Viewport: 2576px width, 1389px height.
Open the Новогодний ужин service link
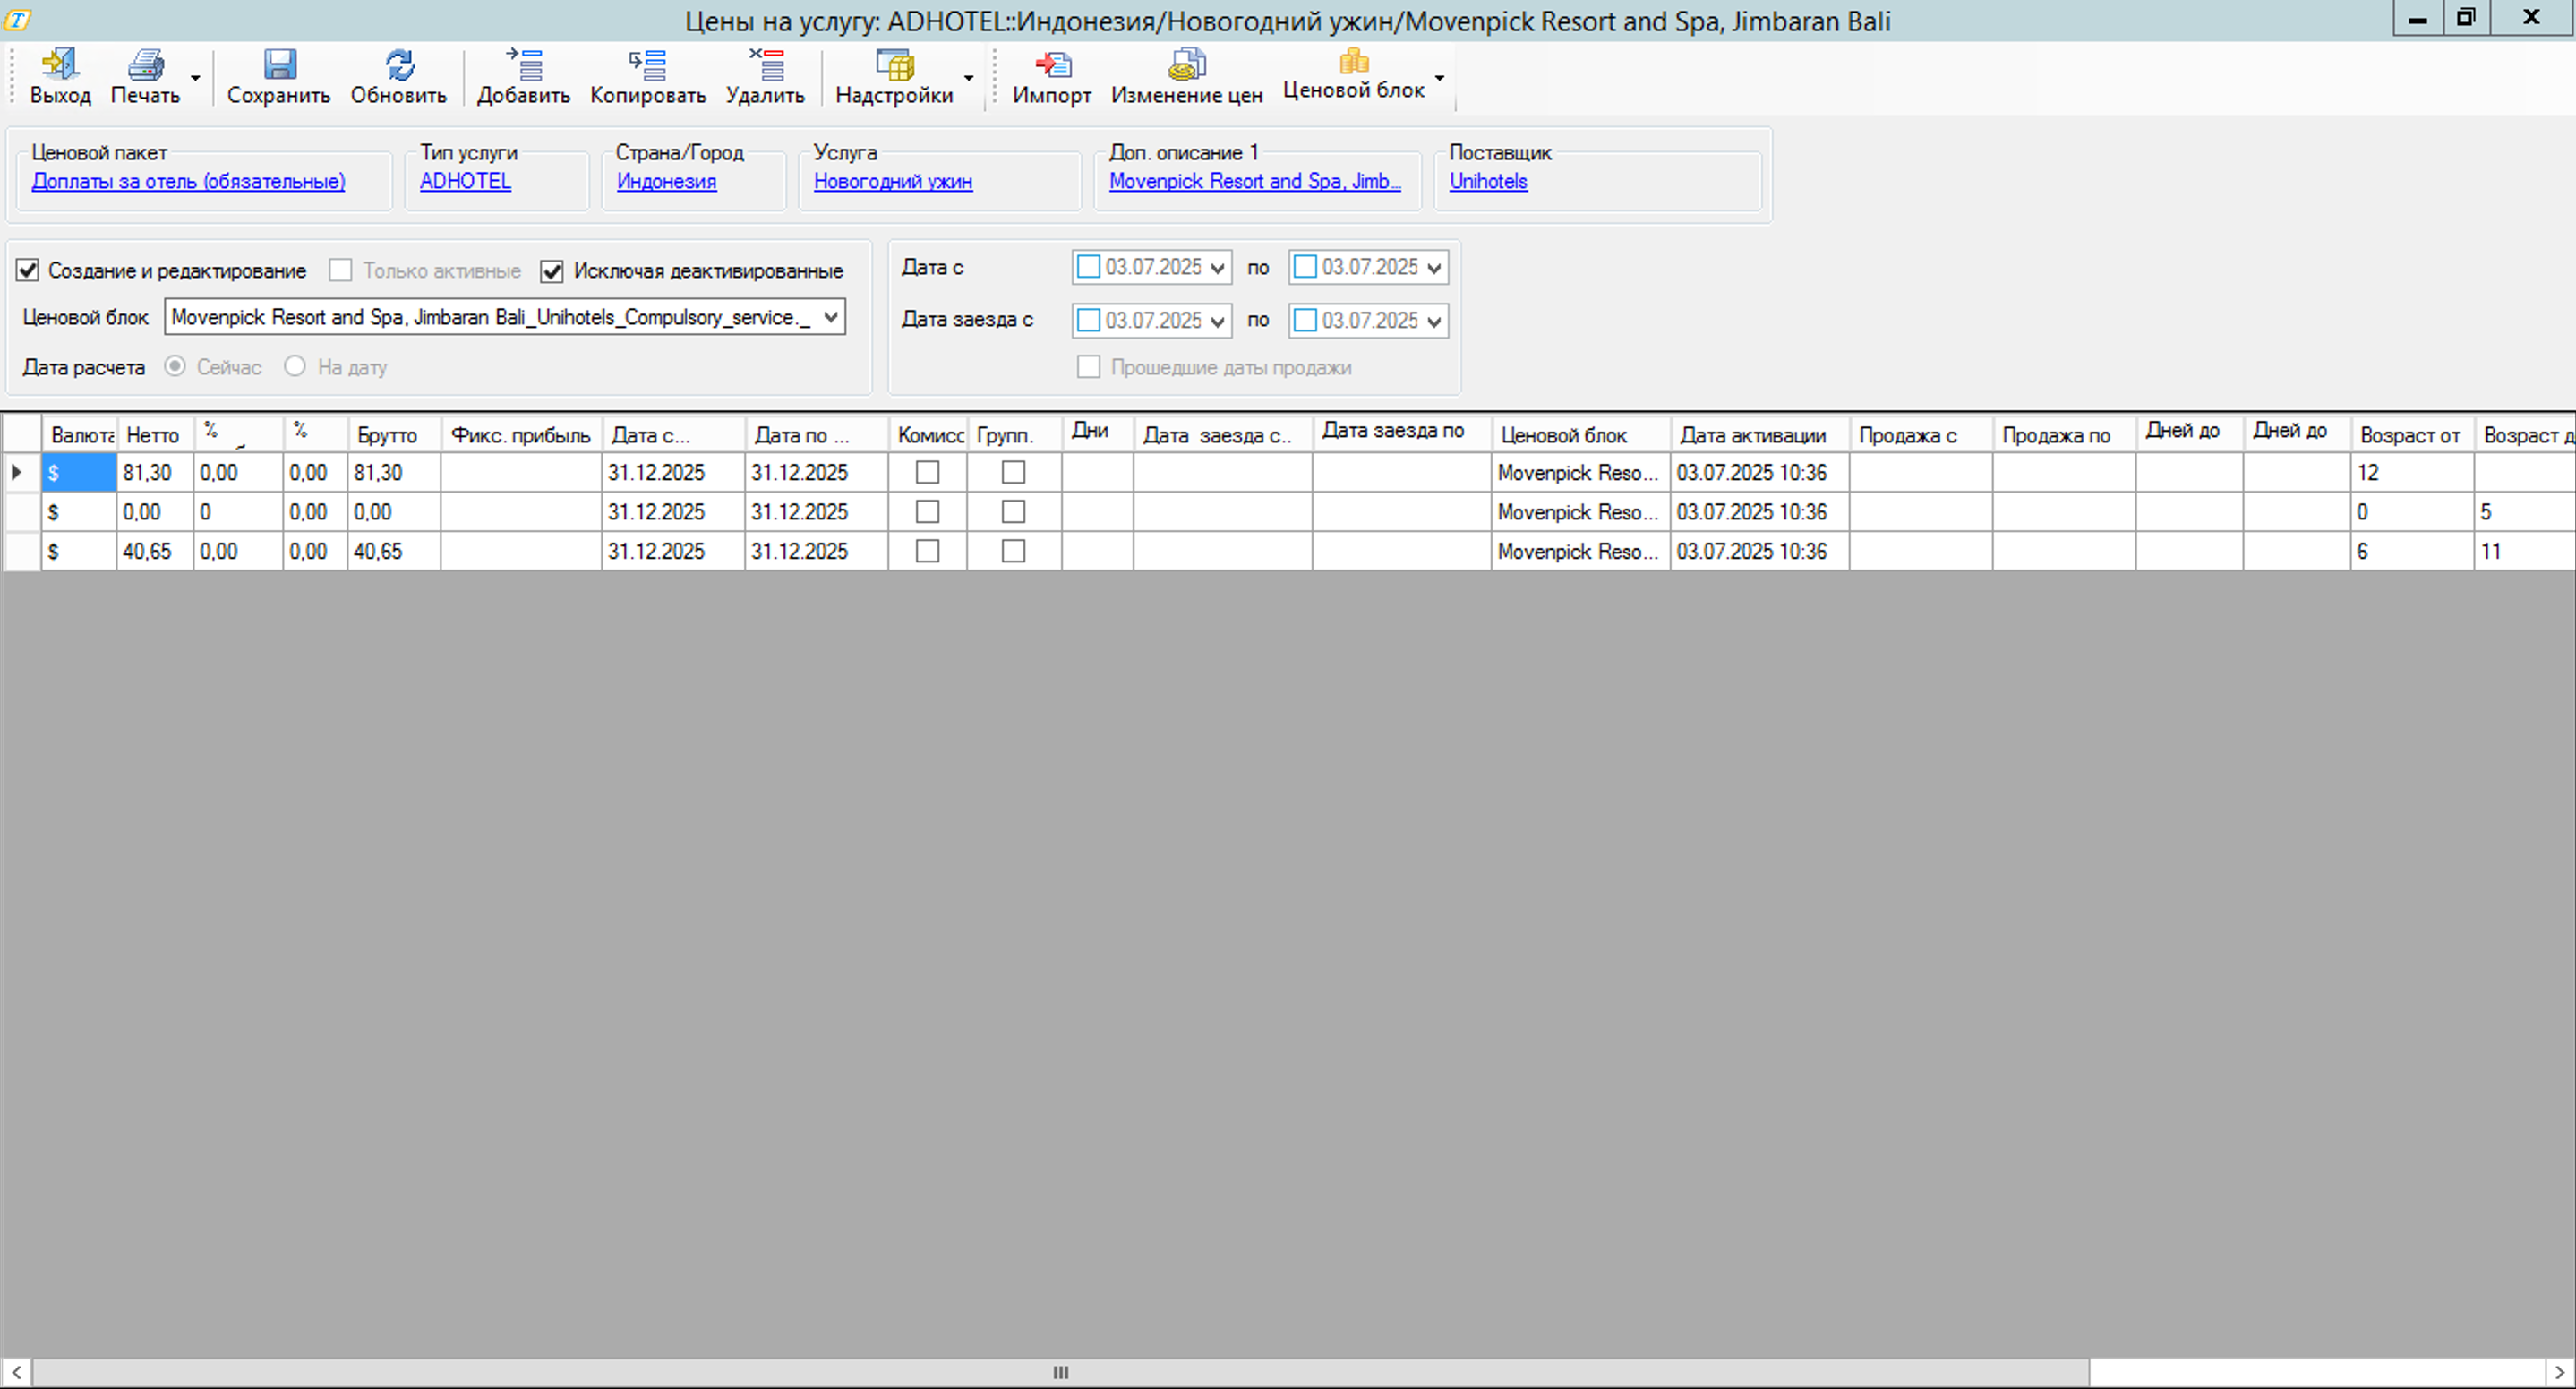point(892,181)
